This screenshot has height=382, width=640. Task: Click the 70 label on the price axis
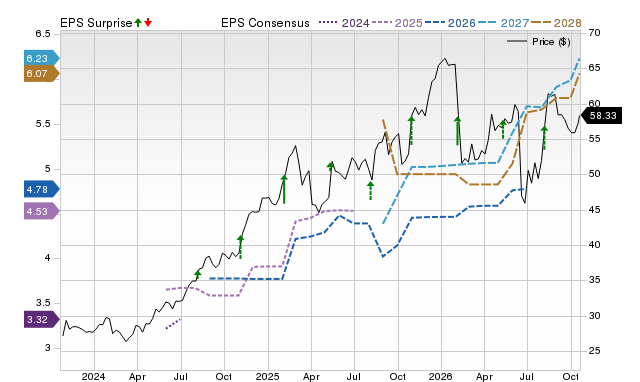(594, 33)
